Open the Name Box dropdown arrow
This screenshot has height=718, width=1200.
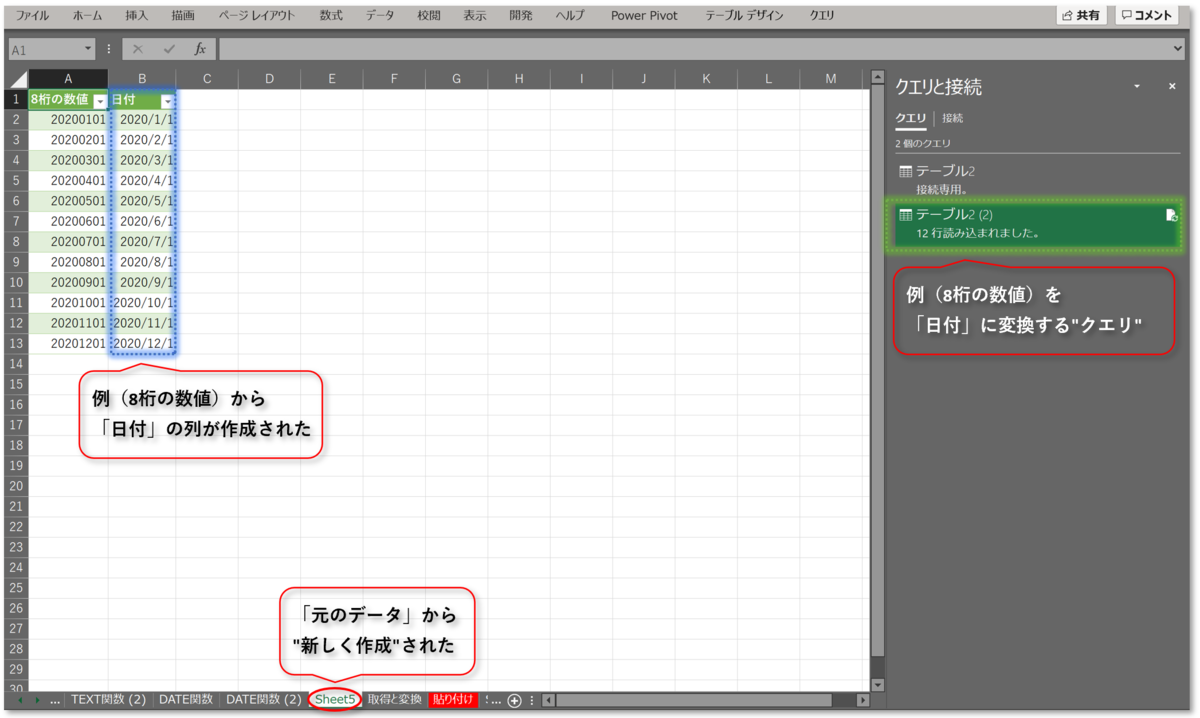pos(89,48)
